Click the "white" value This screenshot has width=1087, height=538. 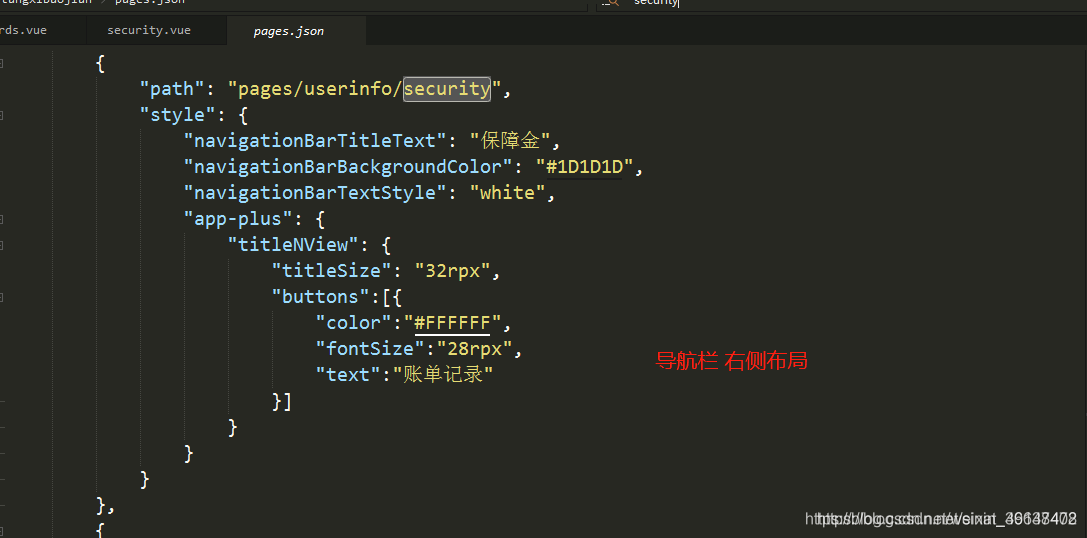tap(508, 193)
